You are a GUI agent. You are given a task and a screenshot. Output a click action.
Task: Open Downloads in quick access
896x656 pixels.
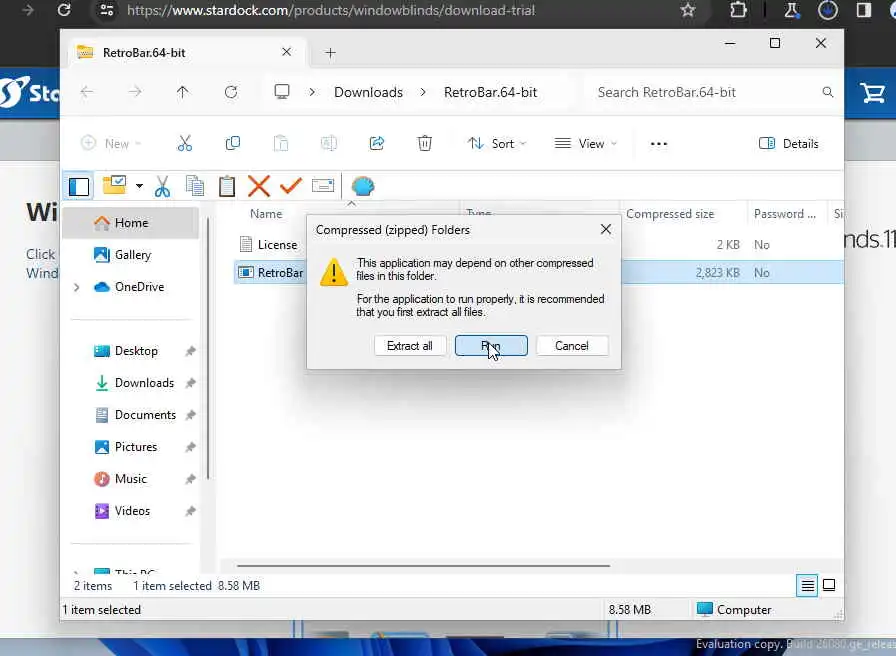pos(131,383)
